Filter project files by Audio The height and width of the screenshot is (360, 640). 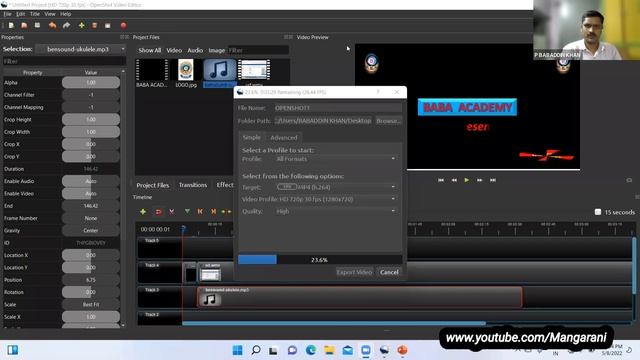point(195,50)
